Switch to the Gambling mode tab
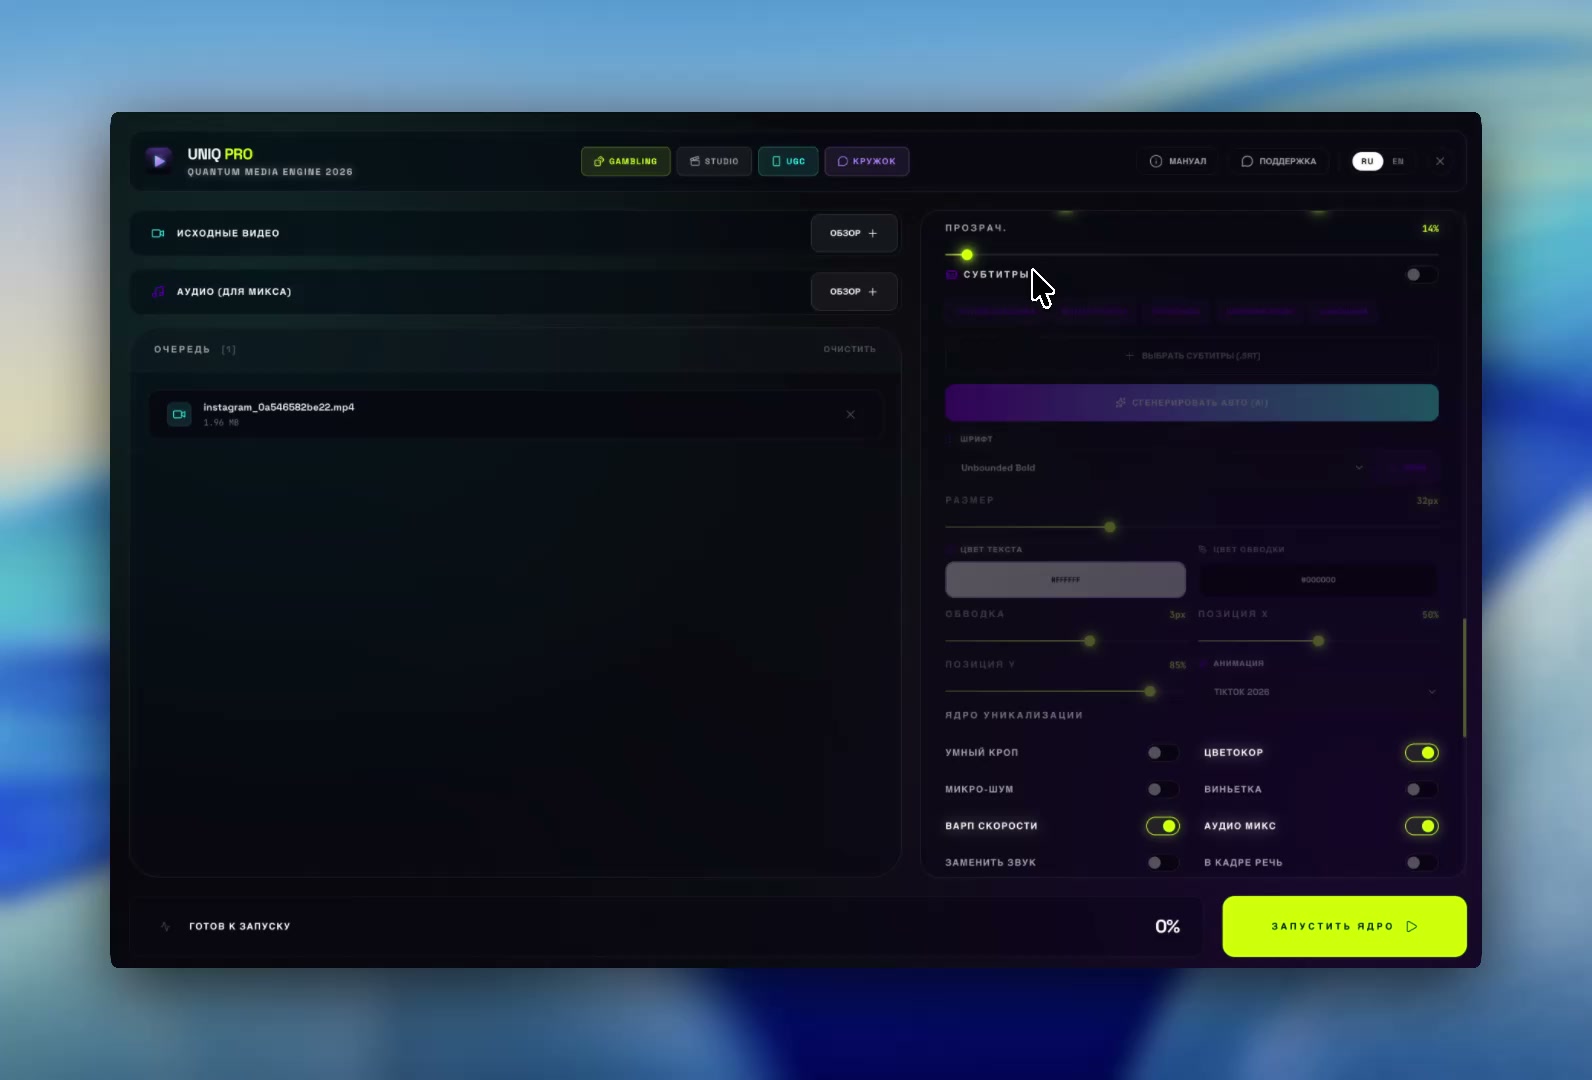Image resolution: width=1592 pixels, height=1080 pixels. coord(626,161)
